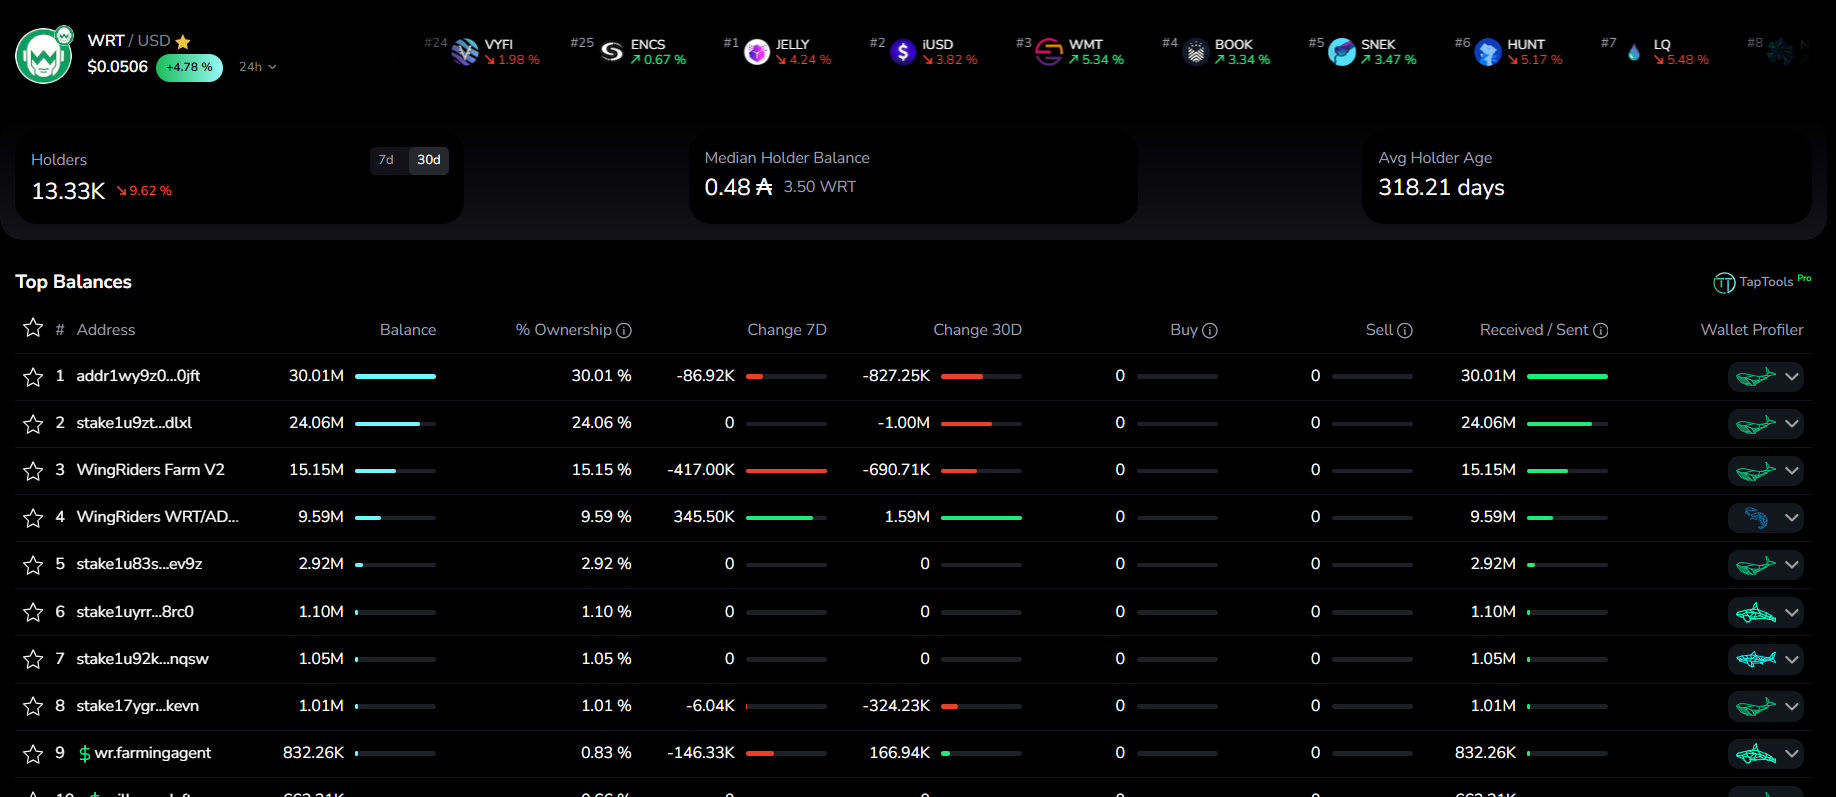Click the TapTools Pro logo

click(x=1762, y=282)
